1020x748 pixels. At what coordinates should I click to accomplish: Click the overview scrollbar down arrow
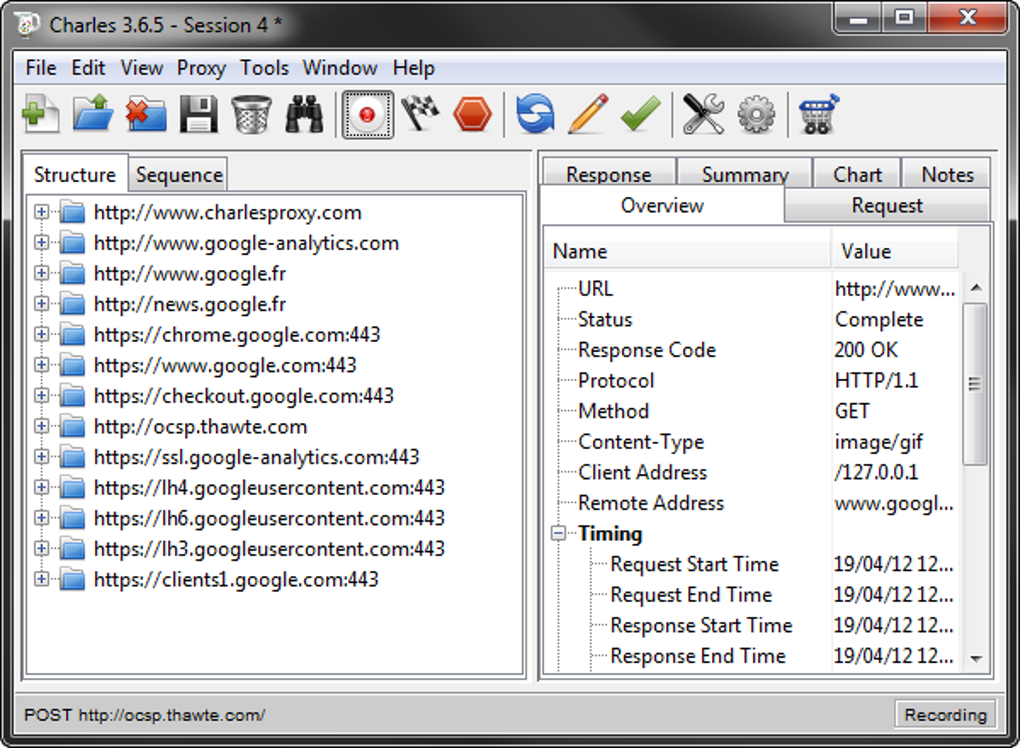click(975, 658)
